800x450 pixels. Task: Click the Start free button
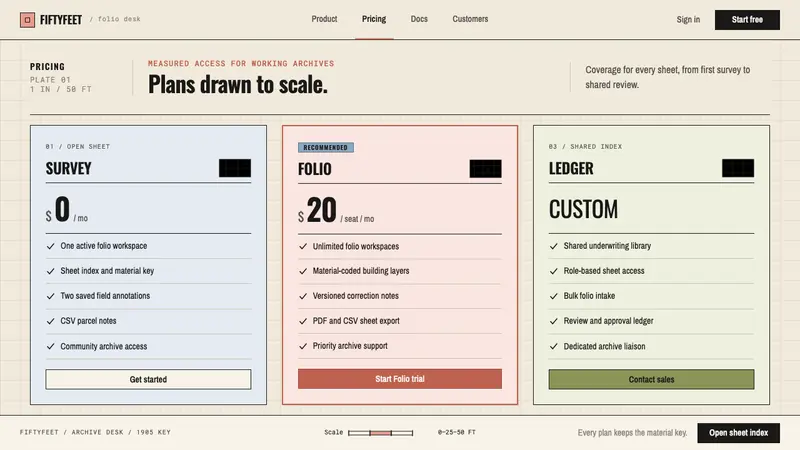coord(747,20)
